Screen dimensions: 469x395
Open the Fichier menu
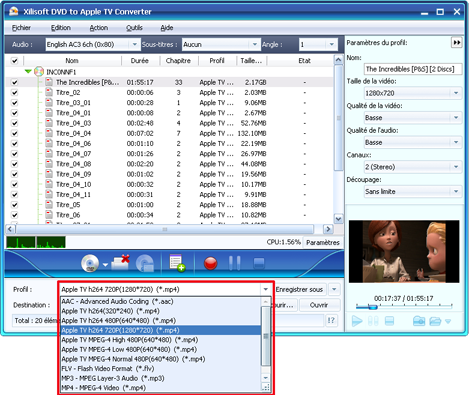21,28
